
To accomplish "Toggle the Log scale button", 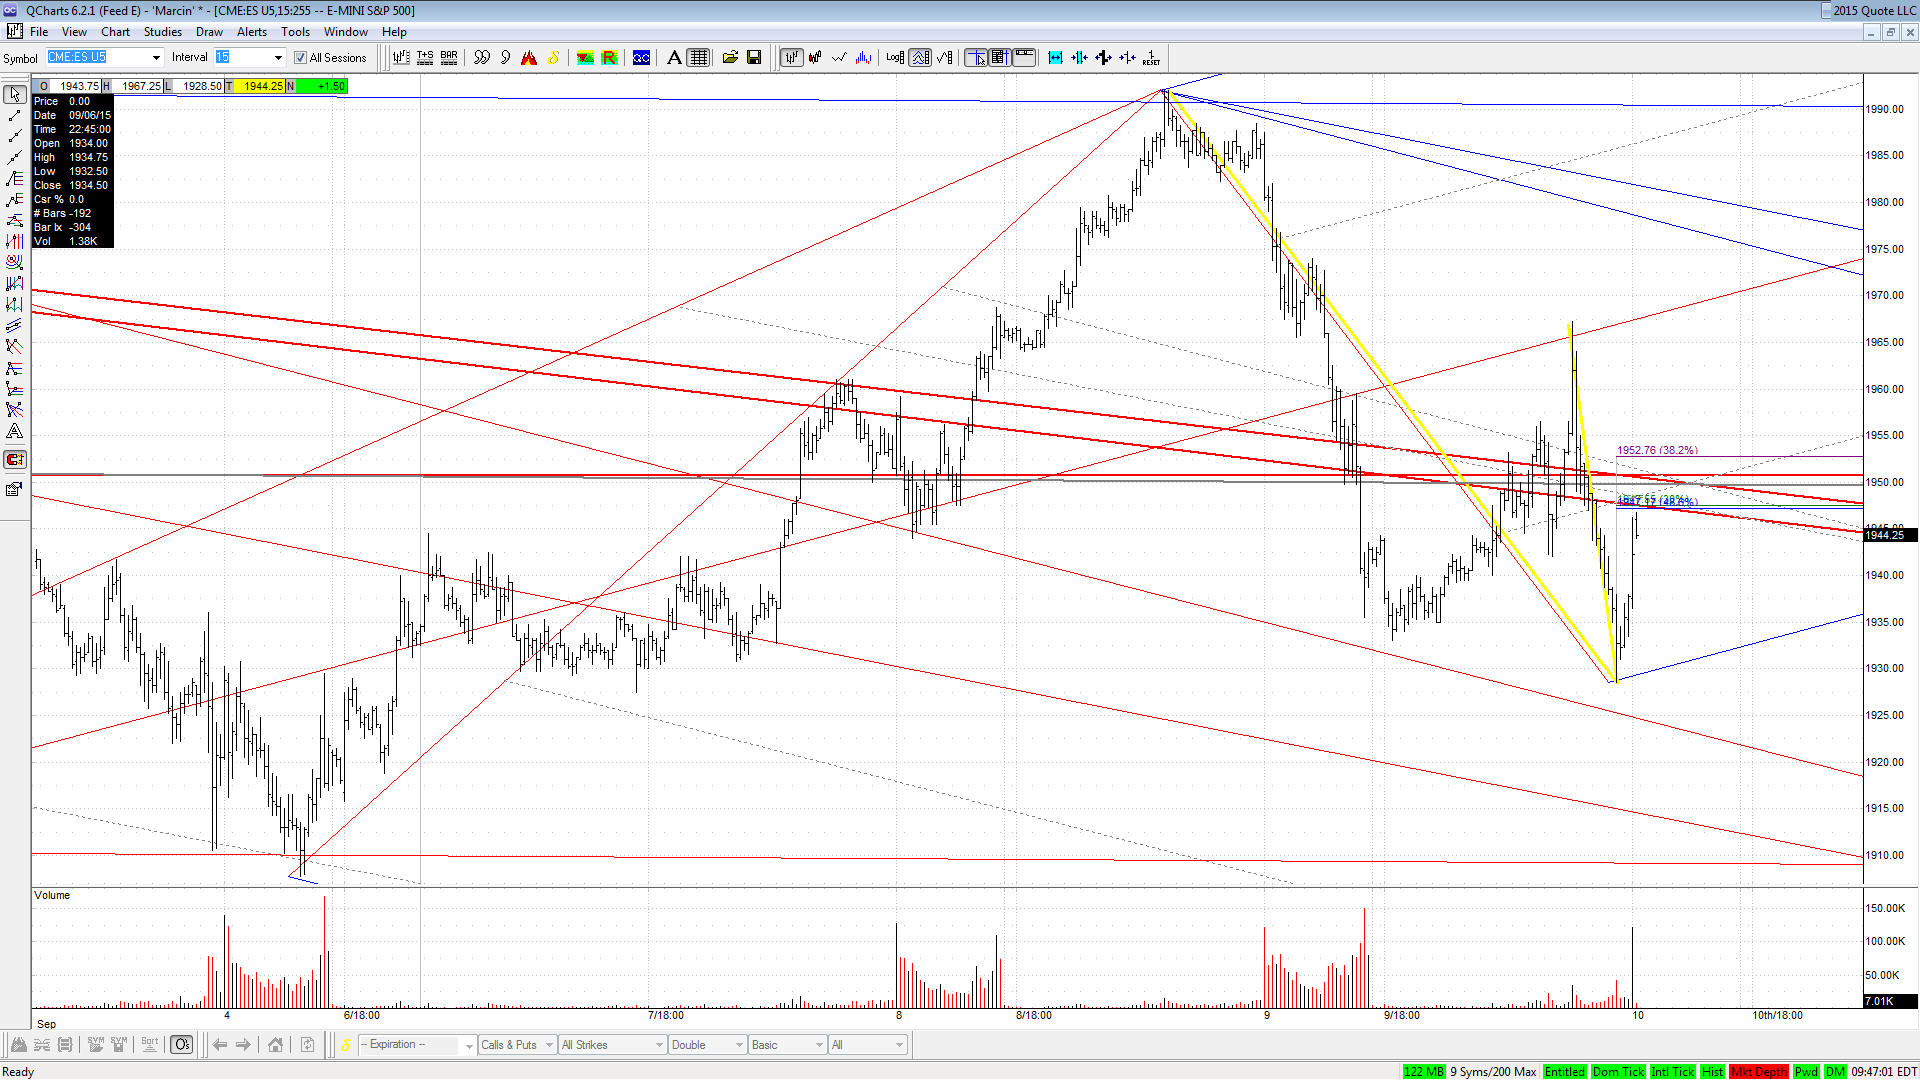I will pyautogui.click(x=895, y=58).
